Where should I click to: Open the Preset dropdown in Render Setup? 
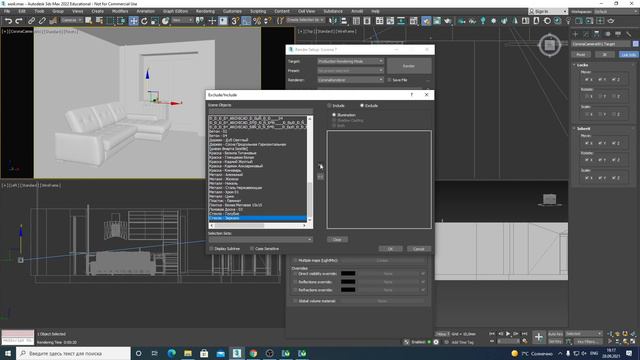351,71
